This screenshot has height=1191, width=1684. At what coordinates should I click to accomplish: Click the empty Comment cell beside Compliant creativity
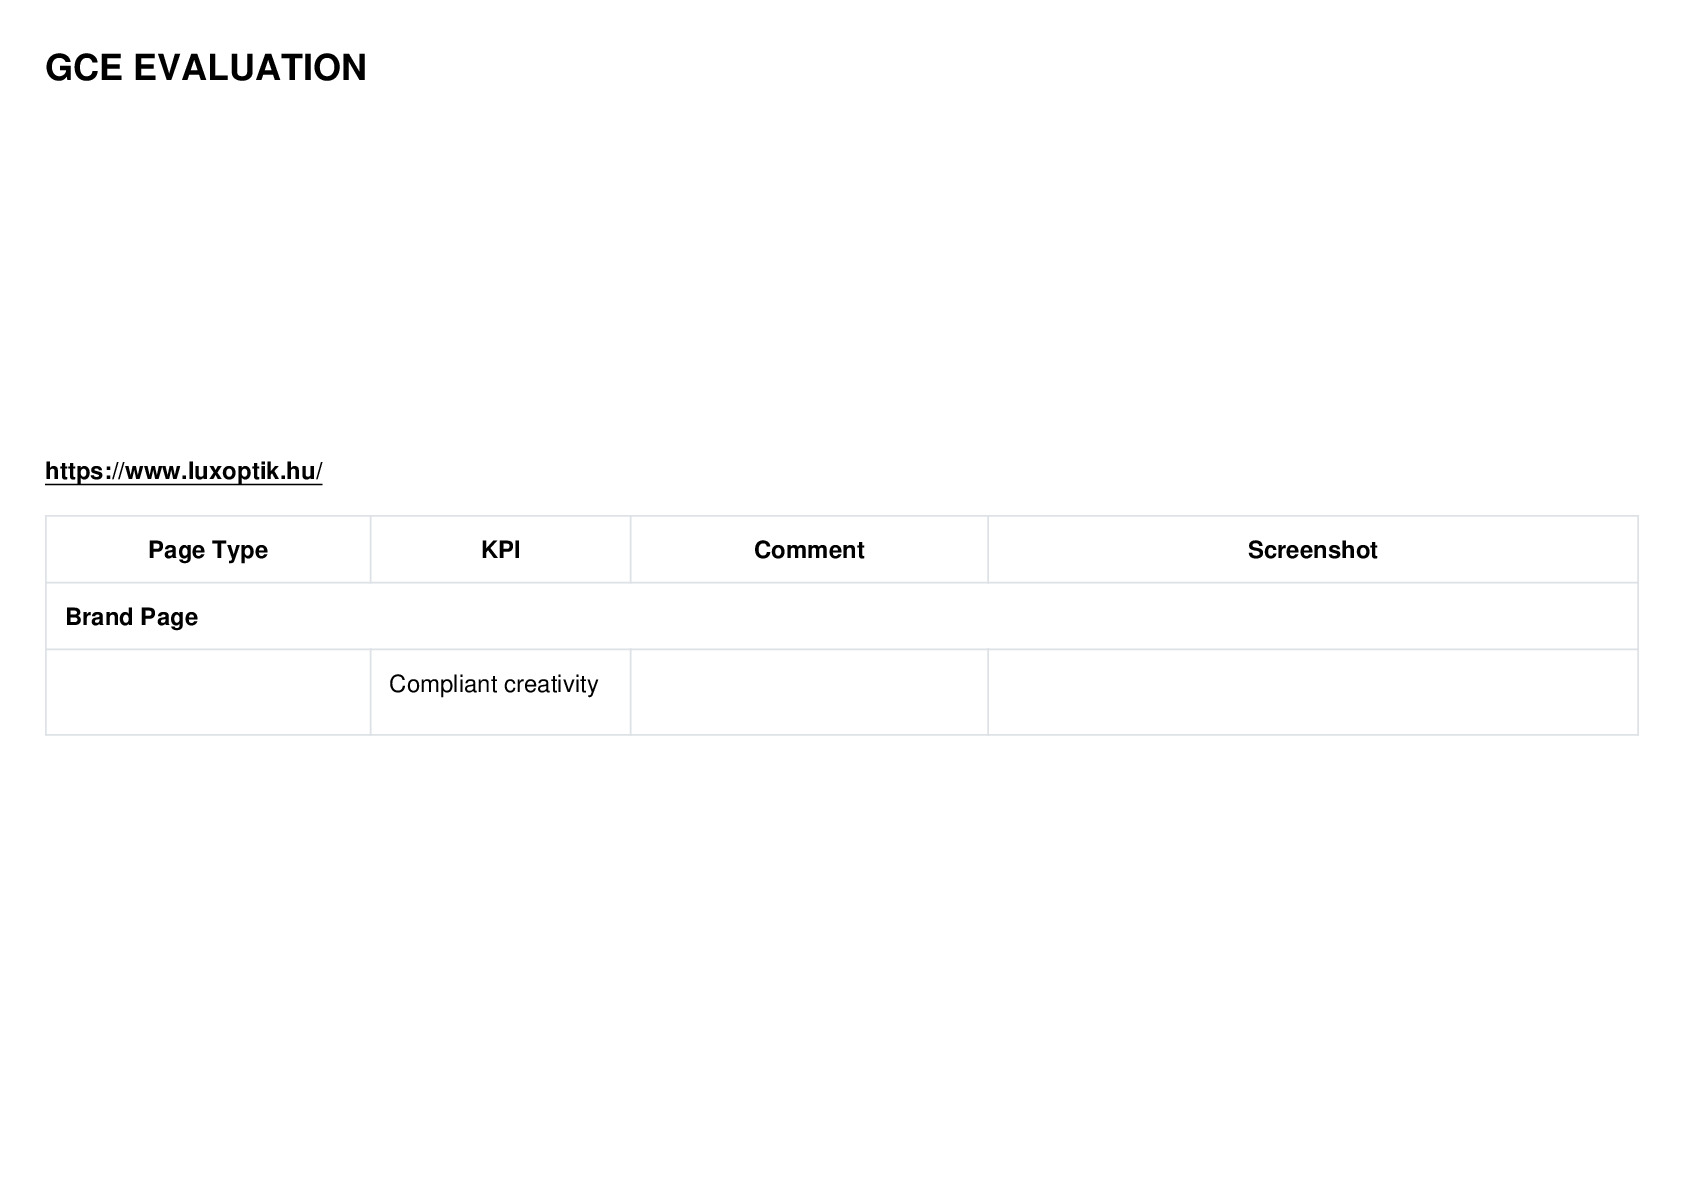[x=809, y=692]
